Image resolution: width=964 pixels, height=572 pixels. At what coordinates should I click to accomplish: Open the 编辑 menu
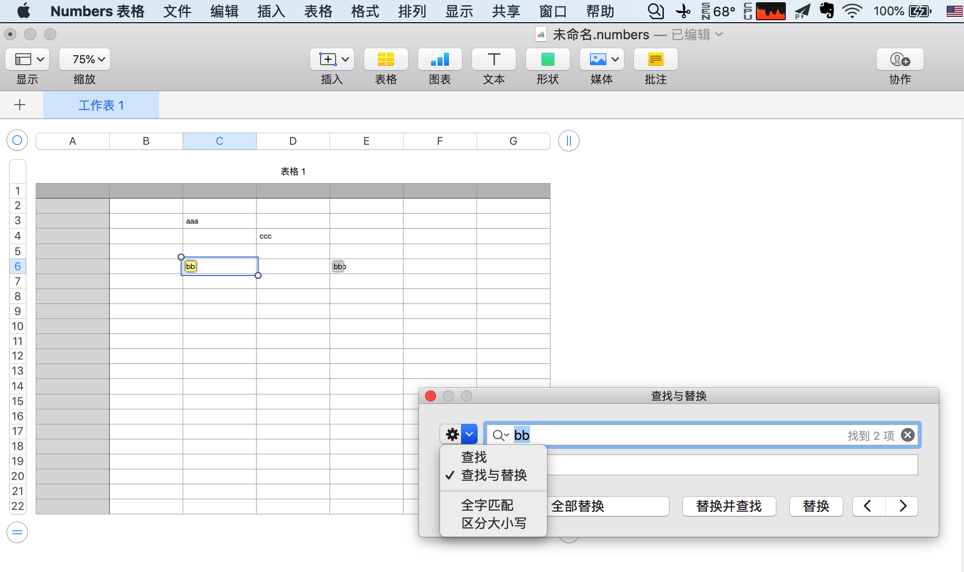(x=224, y=11)
